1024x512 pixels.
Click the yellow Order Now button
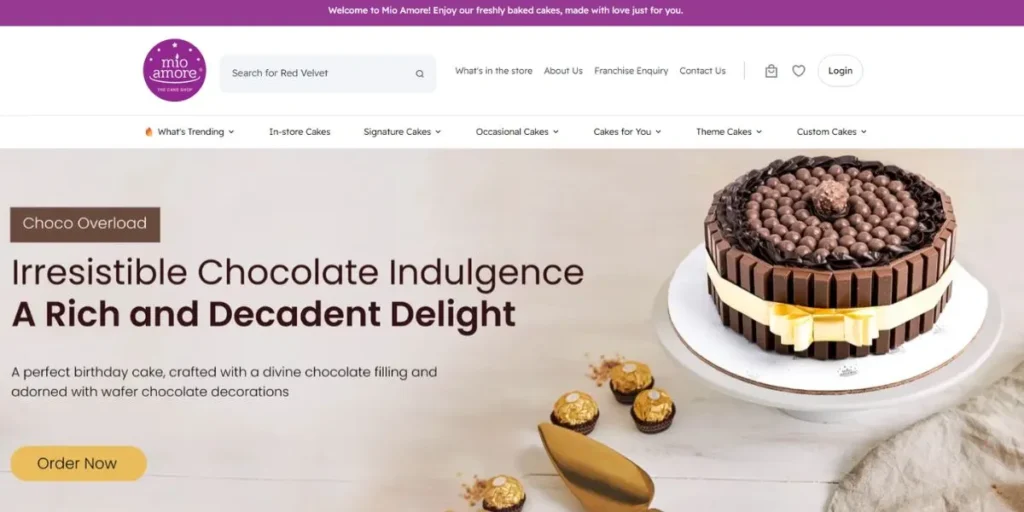(x=78, y=464)
